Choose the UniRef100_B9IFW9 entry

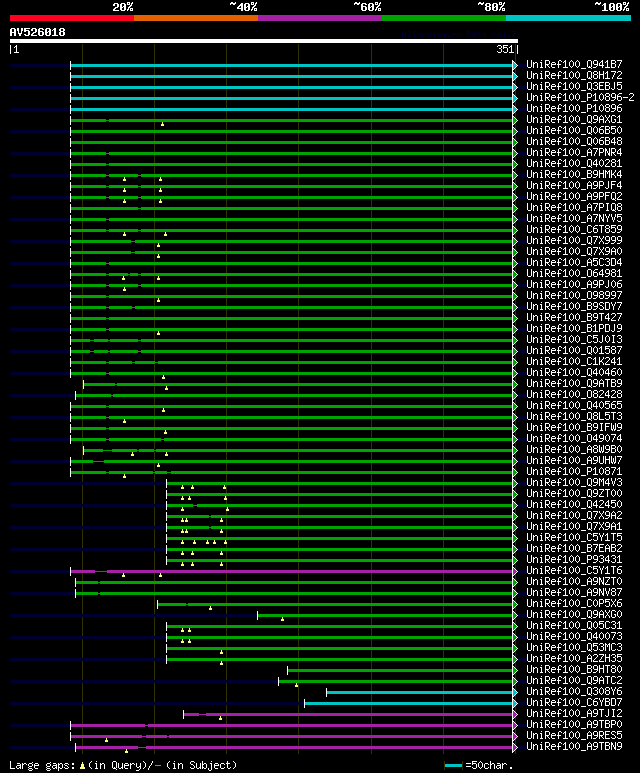point(574,427)
